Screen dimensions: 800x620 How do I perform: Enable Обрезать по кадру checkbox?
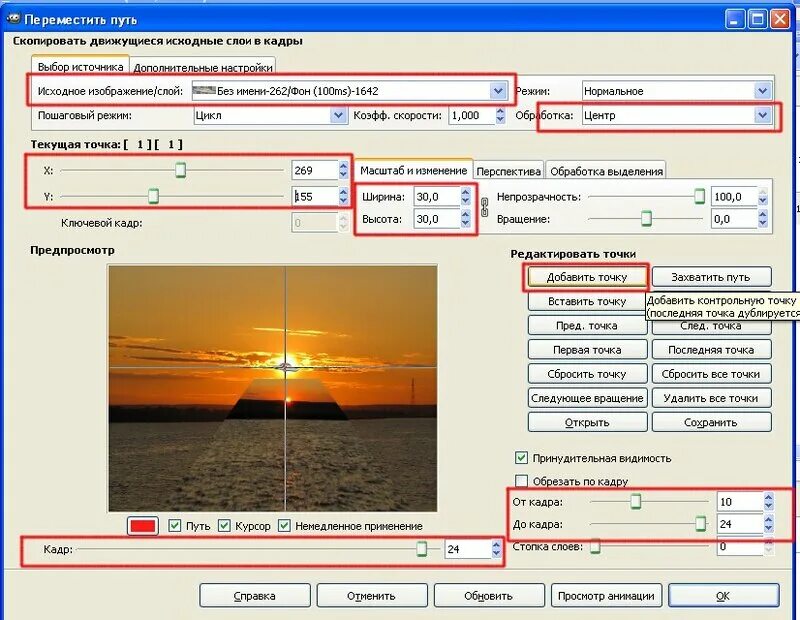tap(521, 481)
